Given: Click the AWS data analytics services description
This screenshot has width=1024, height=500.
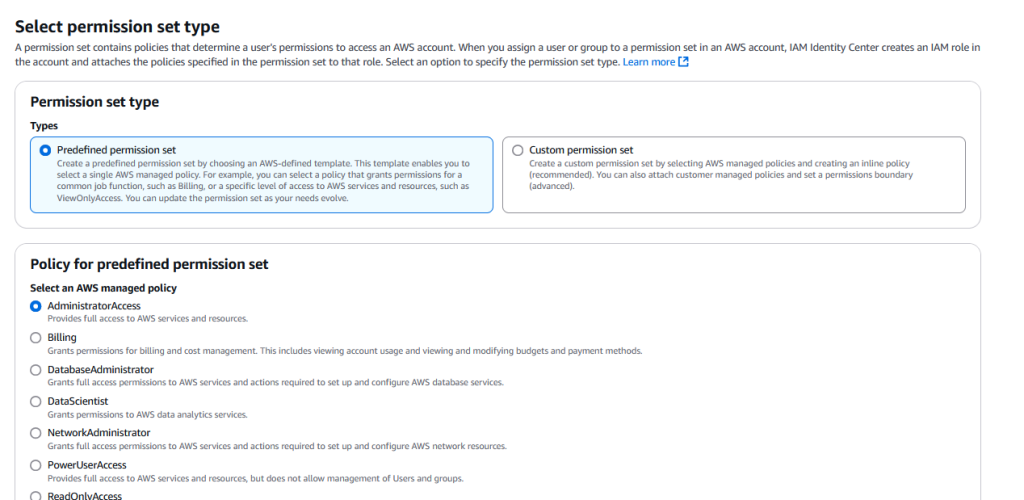Looking at the screenshot, I should coord(147,414).
